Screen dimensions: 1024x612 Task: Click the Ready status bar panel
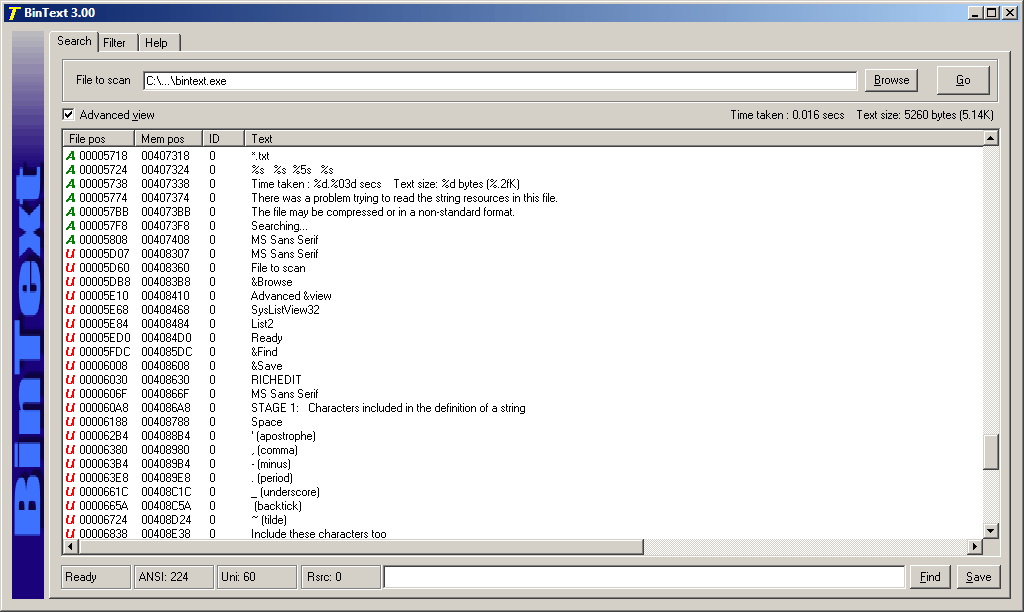pos(96,577)
